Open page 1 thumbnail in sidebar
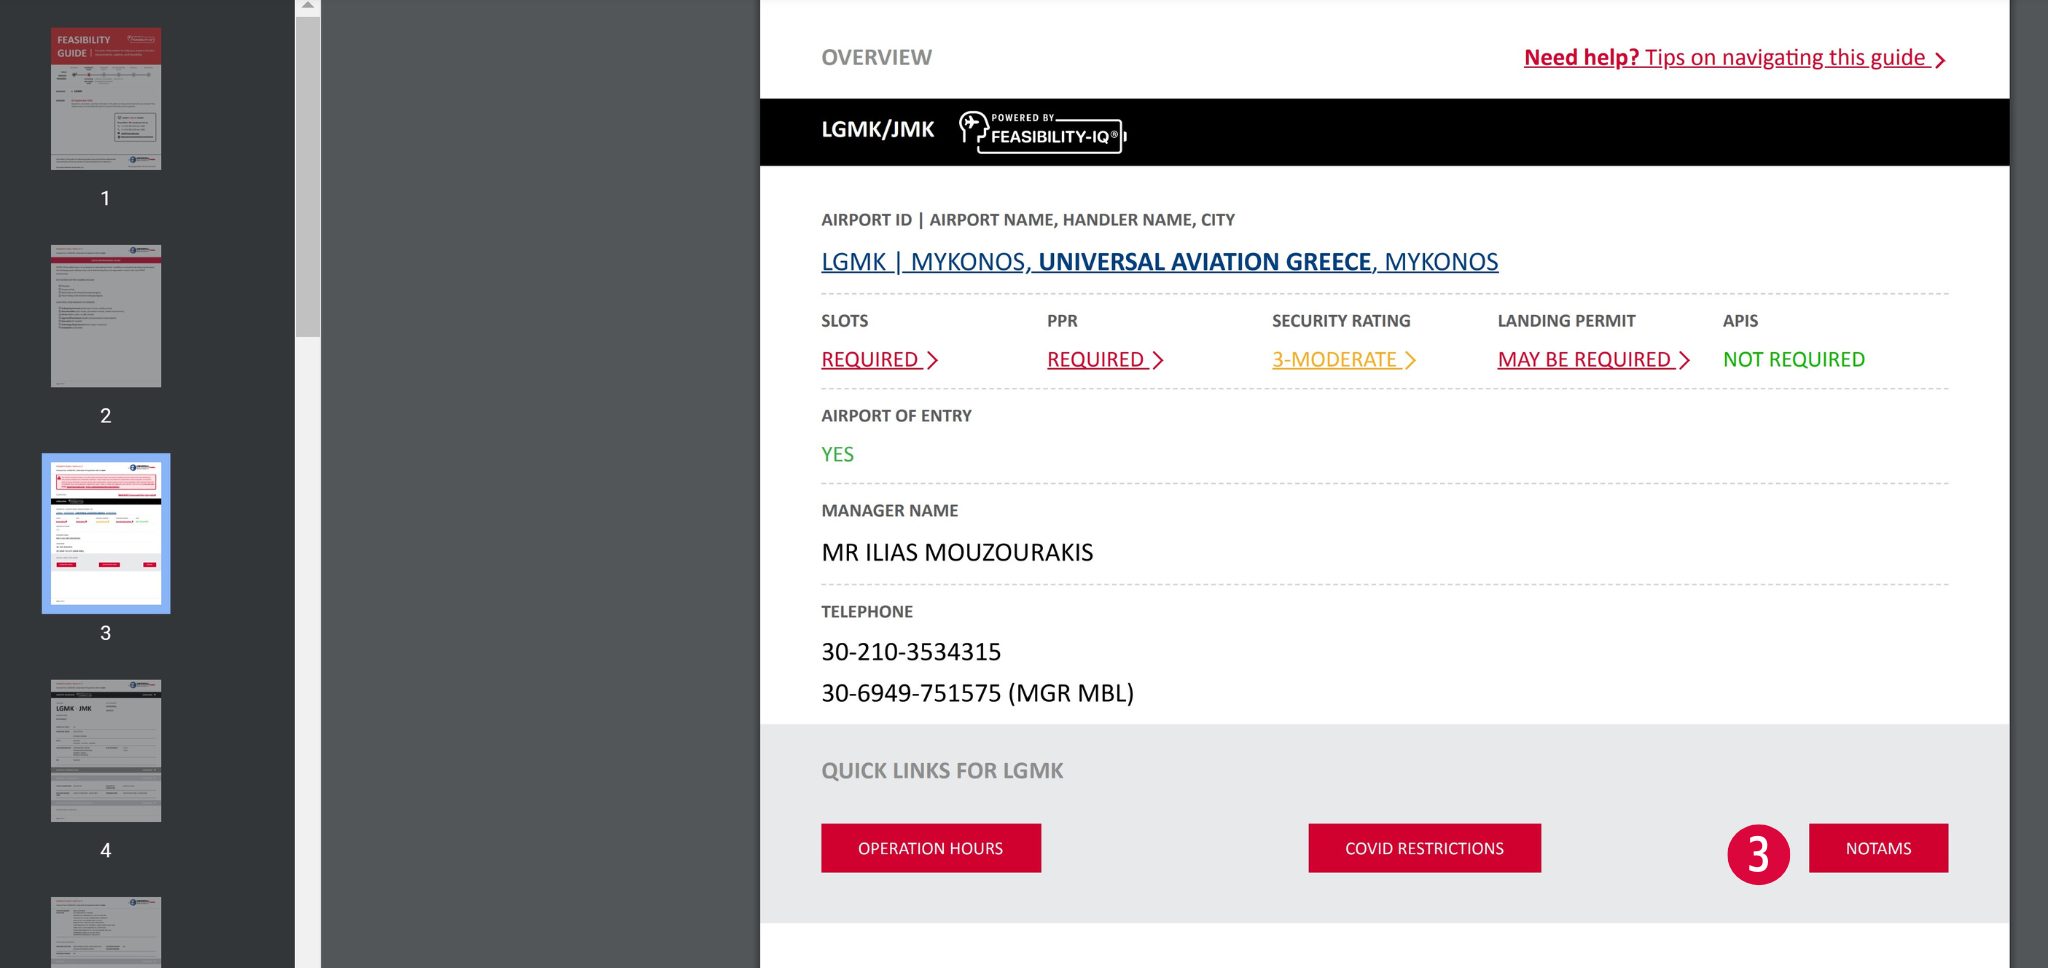2048x968 pixels. pos(106,99)
